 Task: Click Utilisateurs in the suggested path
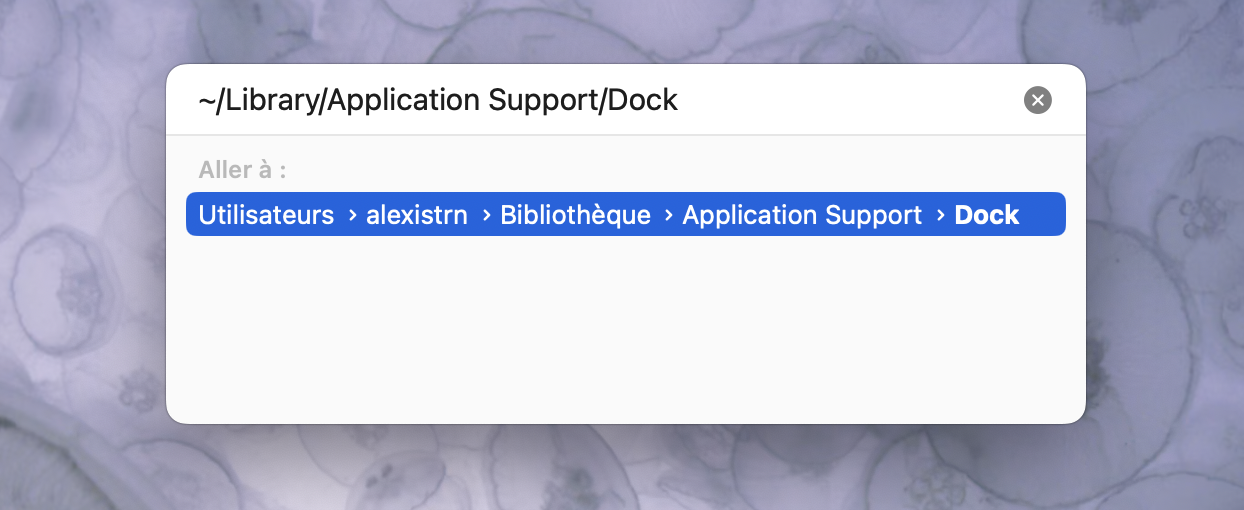pyautogui.click(x=266, y=215)
